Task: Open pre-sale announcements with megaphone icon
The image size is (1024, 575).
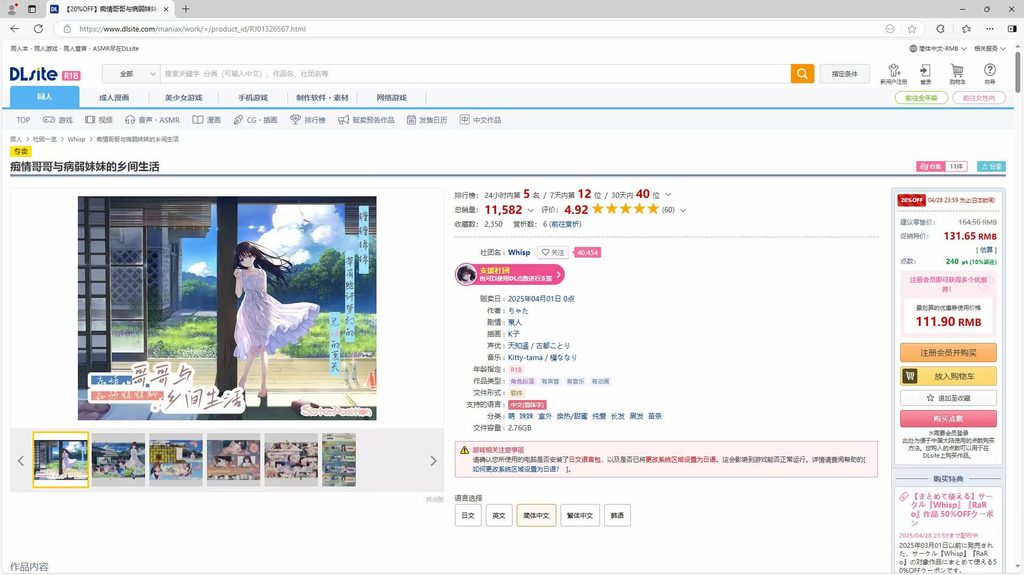Action: click(366, 120)
